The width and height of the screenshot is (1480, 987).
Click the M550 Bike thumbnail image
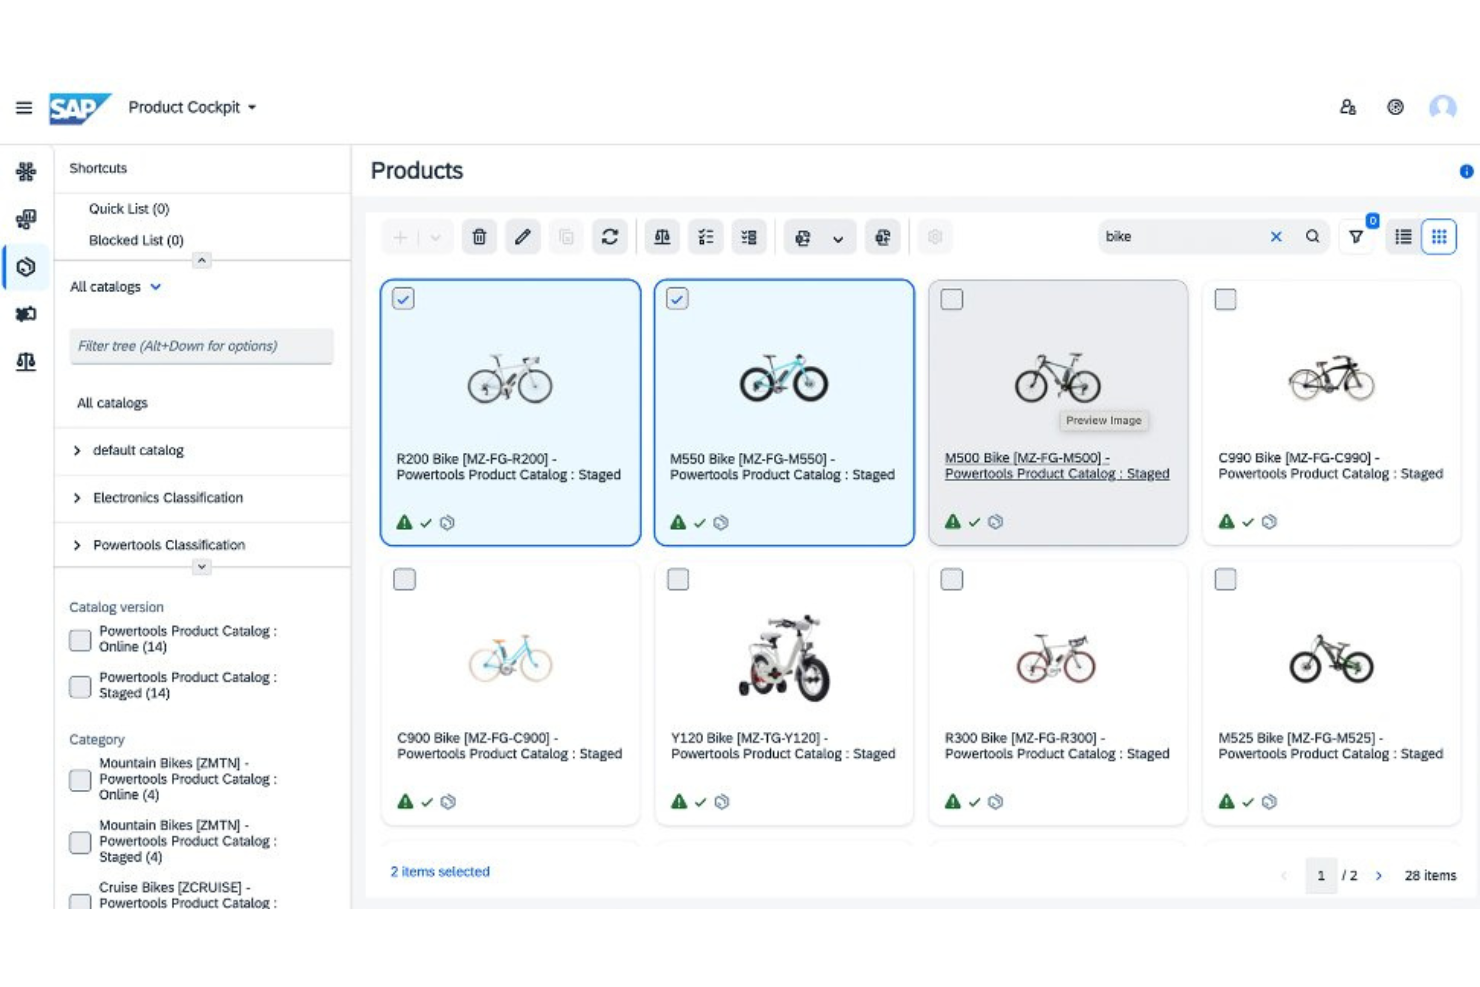[x=784, y=378]
